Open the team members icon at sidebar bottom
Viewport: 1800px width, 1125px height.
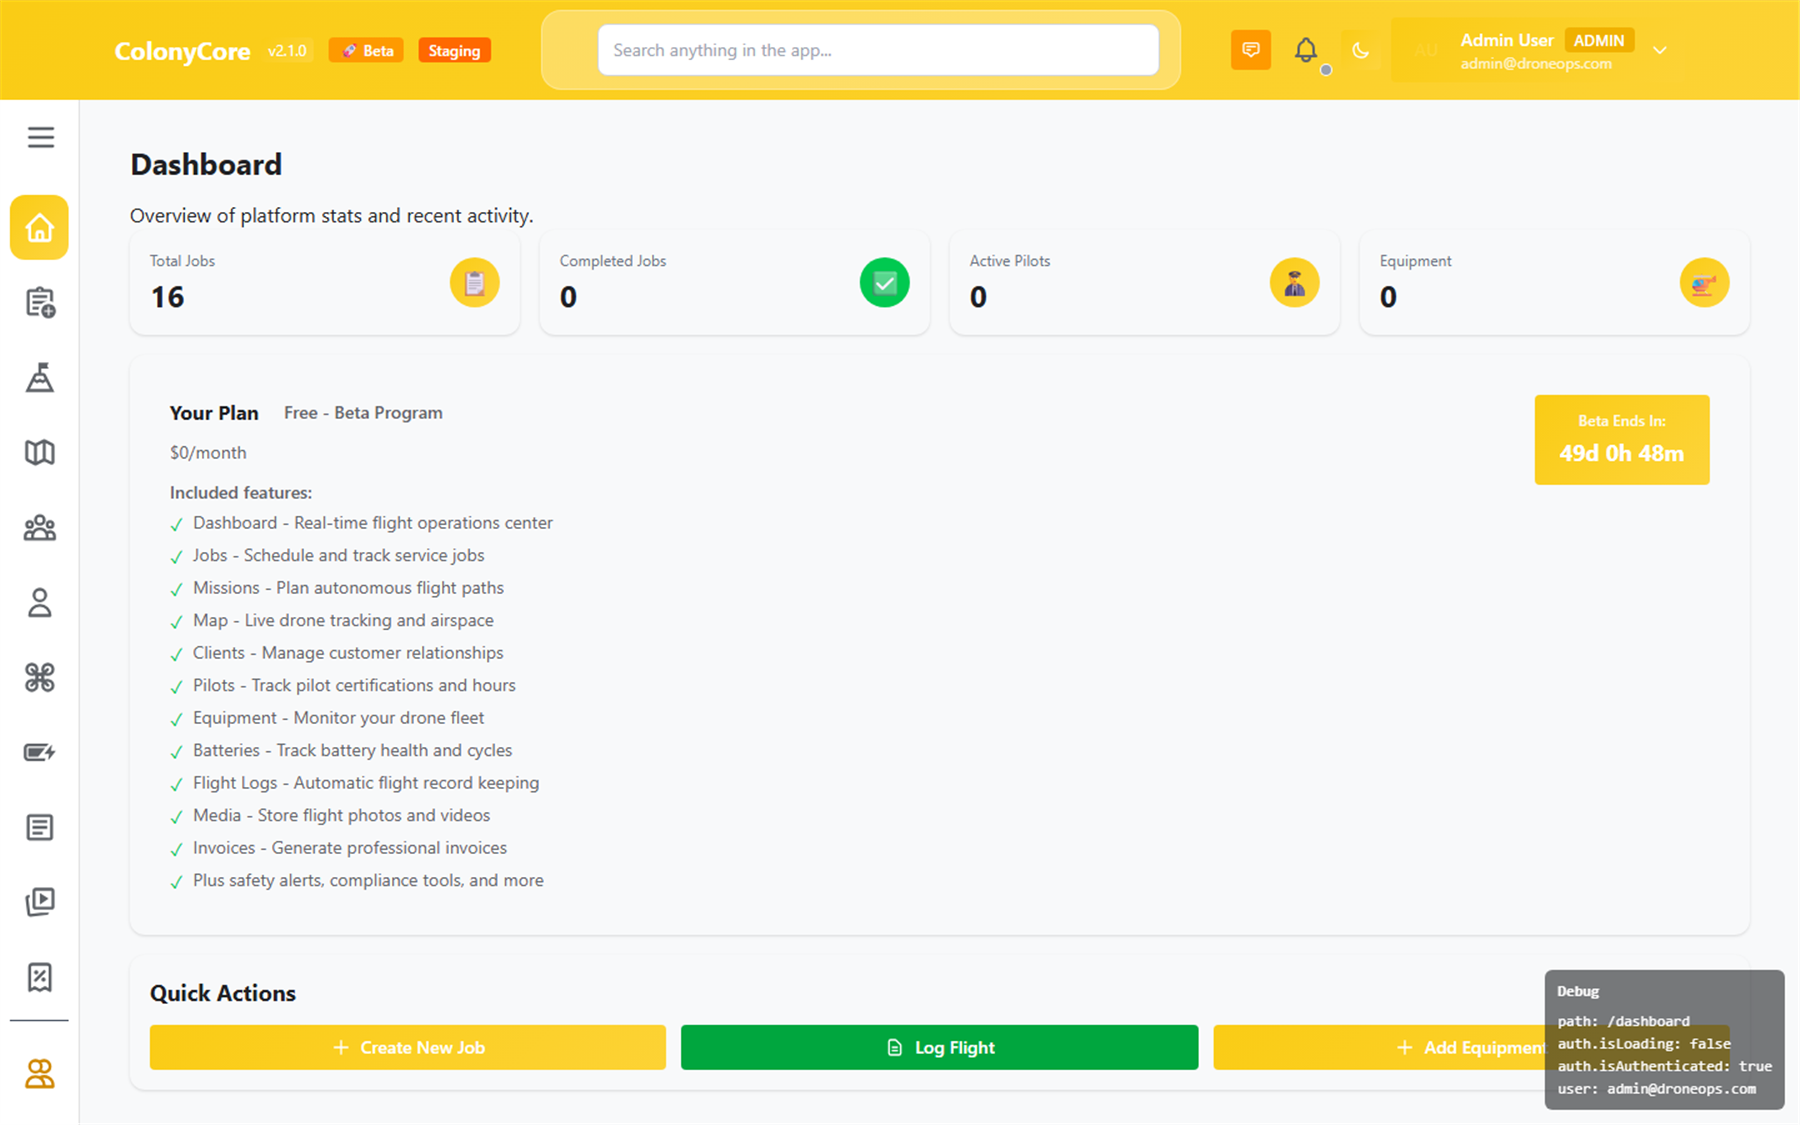[x=39, y=1074]
